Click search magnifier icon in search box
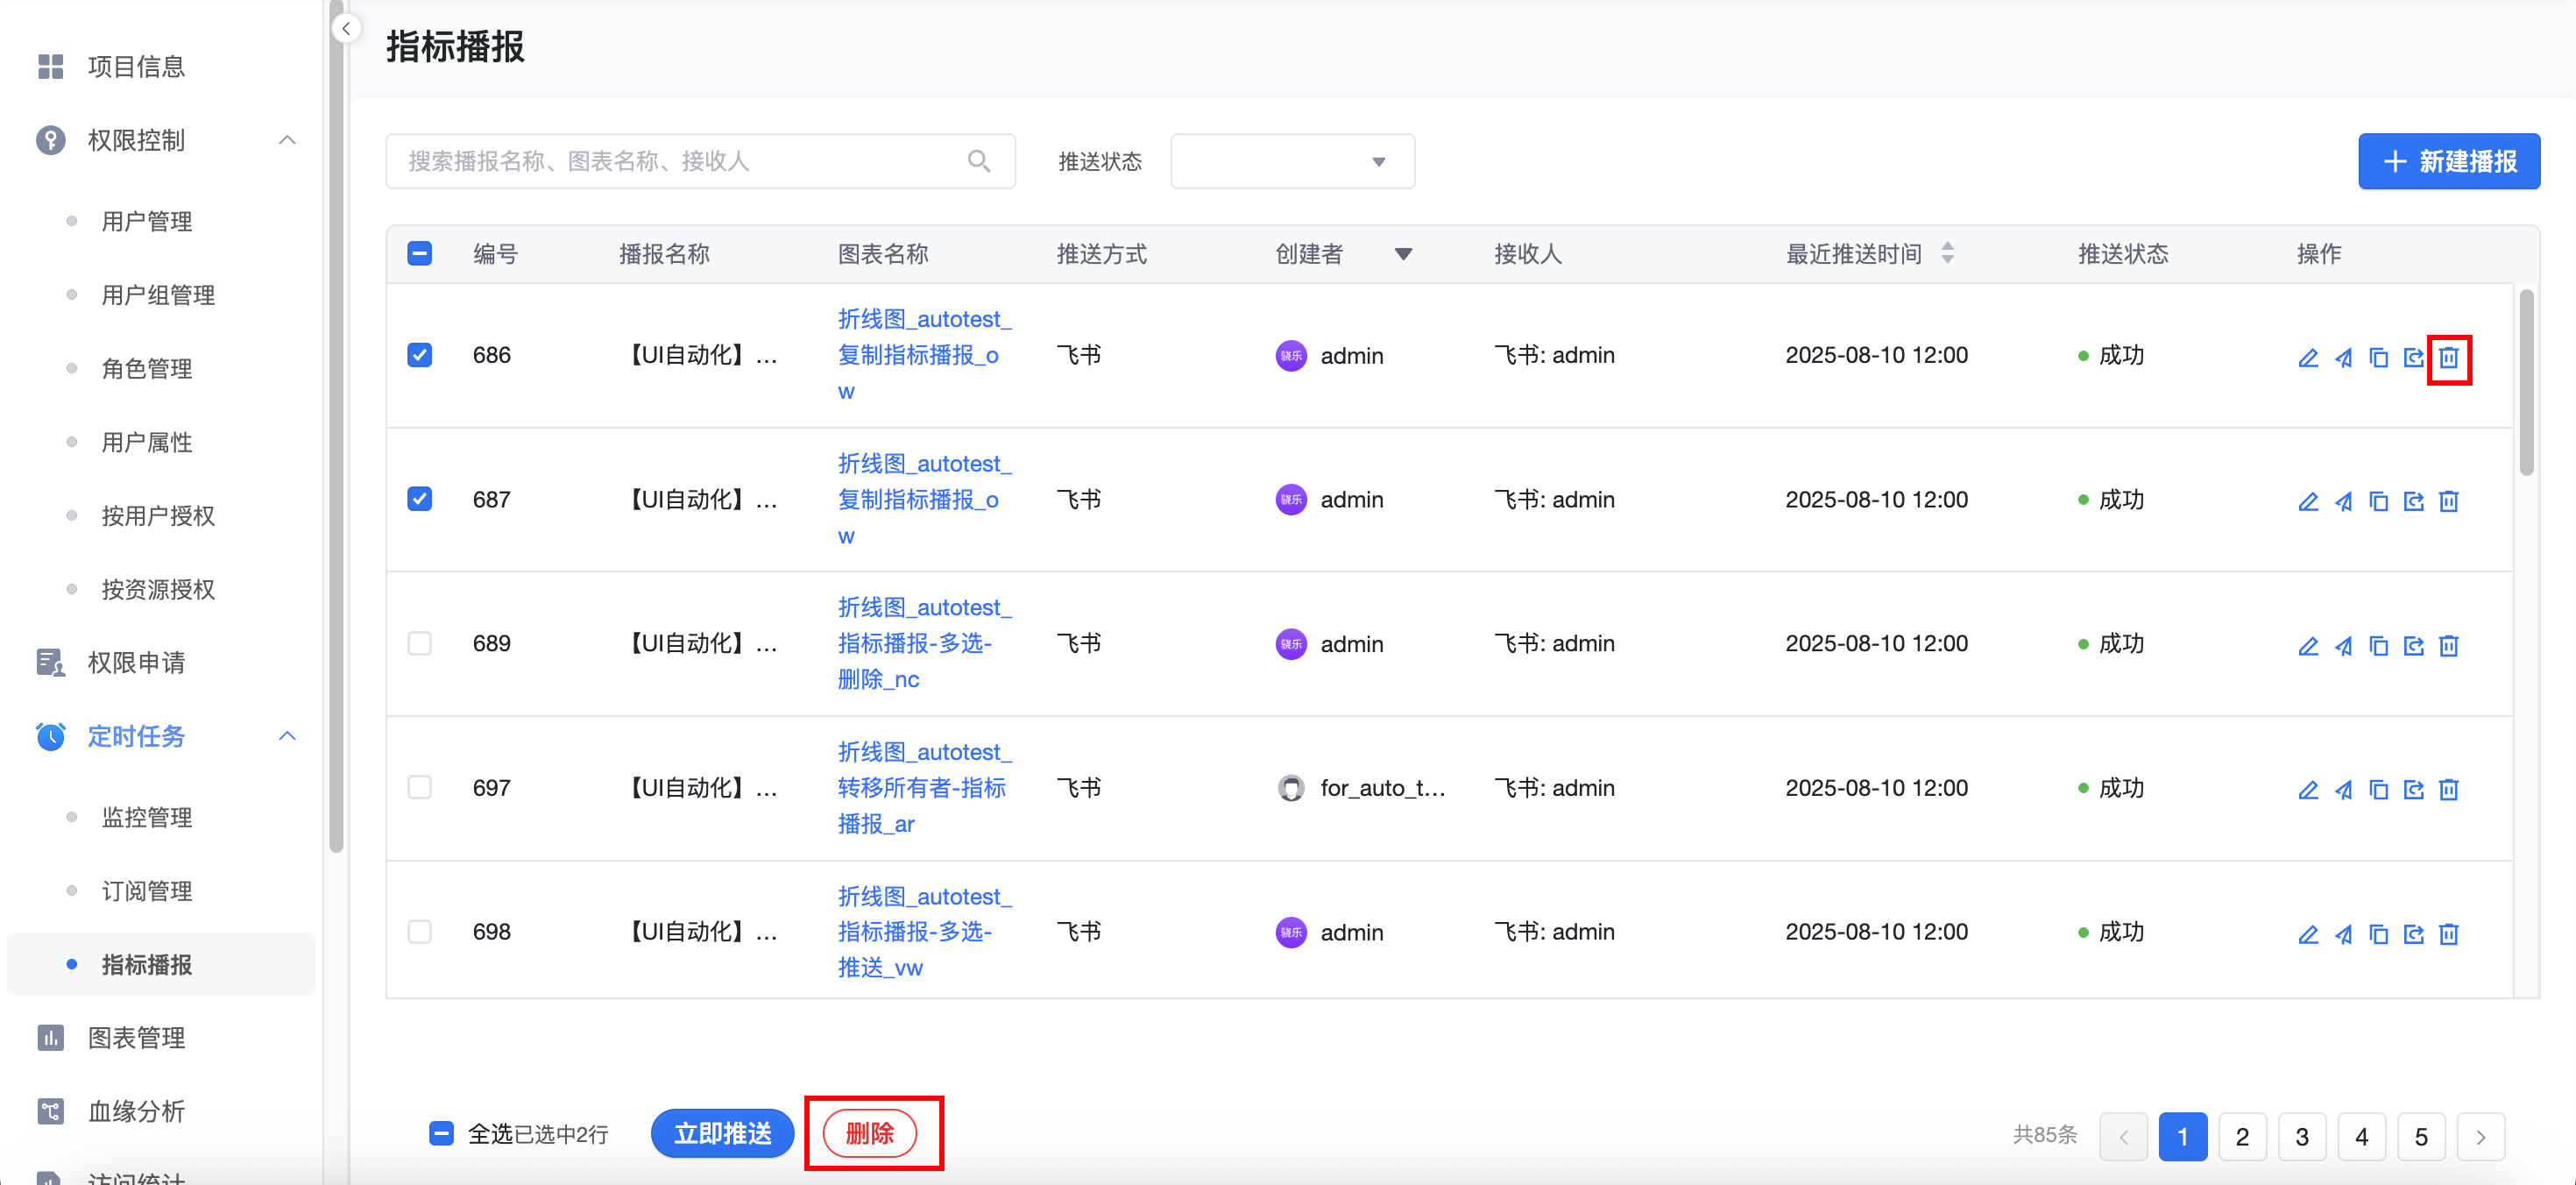Screen dimensions: 2576x1185 pos(978,161)
